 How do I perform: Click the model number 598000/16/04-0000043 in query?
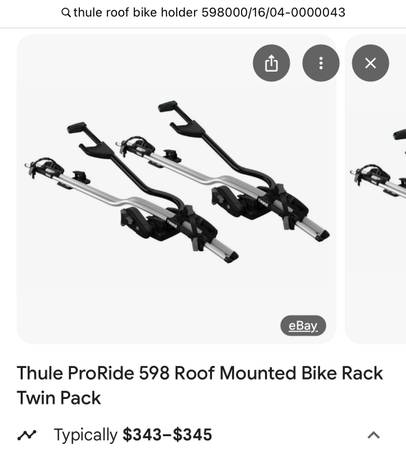[x=273, y=13]
